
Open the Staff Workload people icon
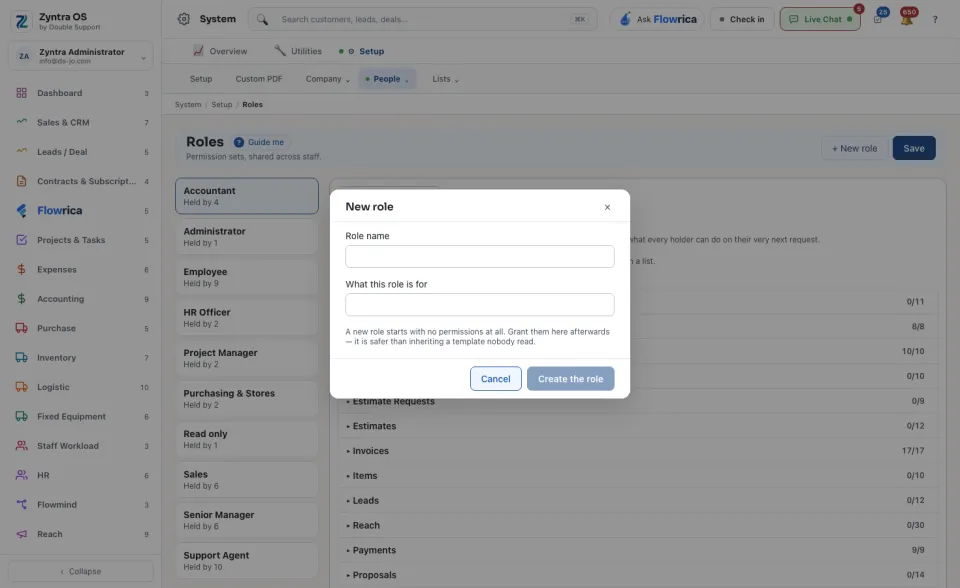pos(21,446)
